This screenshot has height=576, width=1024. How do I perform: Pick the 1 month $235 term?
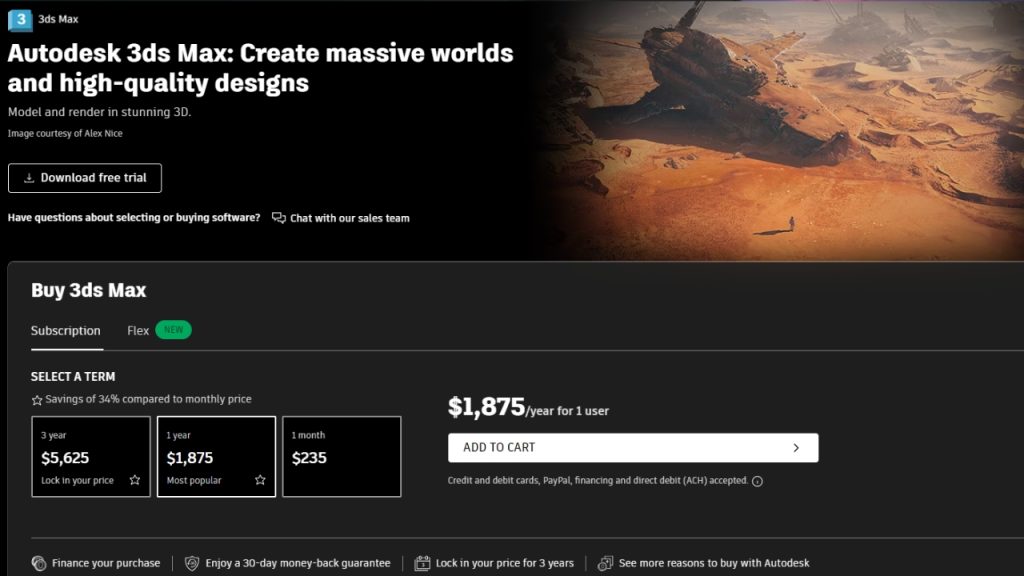tap(341, 456)
